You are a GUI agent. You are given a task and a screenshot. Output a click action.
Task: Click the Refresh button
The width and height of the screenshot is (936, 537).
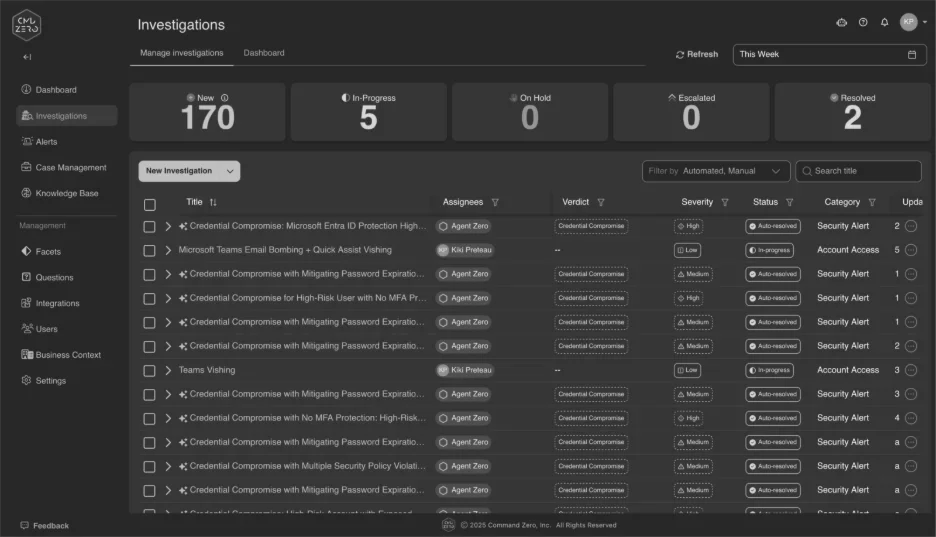click(x=697, y=54)
